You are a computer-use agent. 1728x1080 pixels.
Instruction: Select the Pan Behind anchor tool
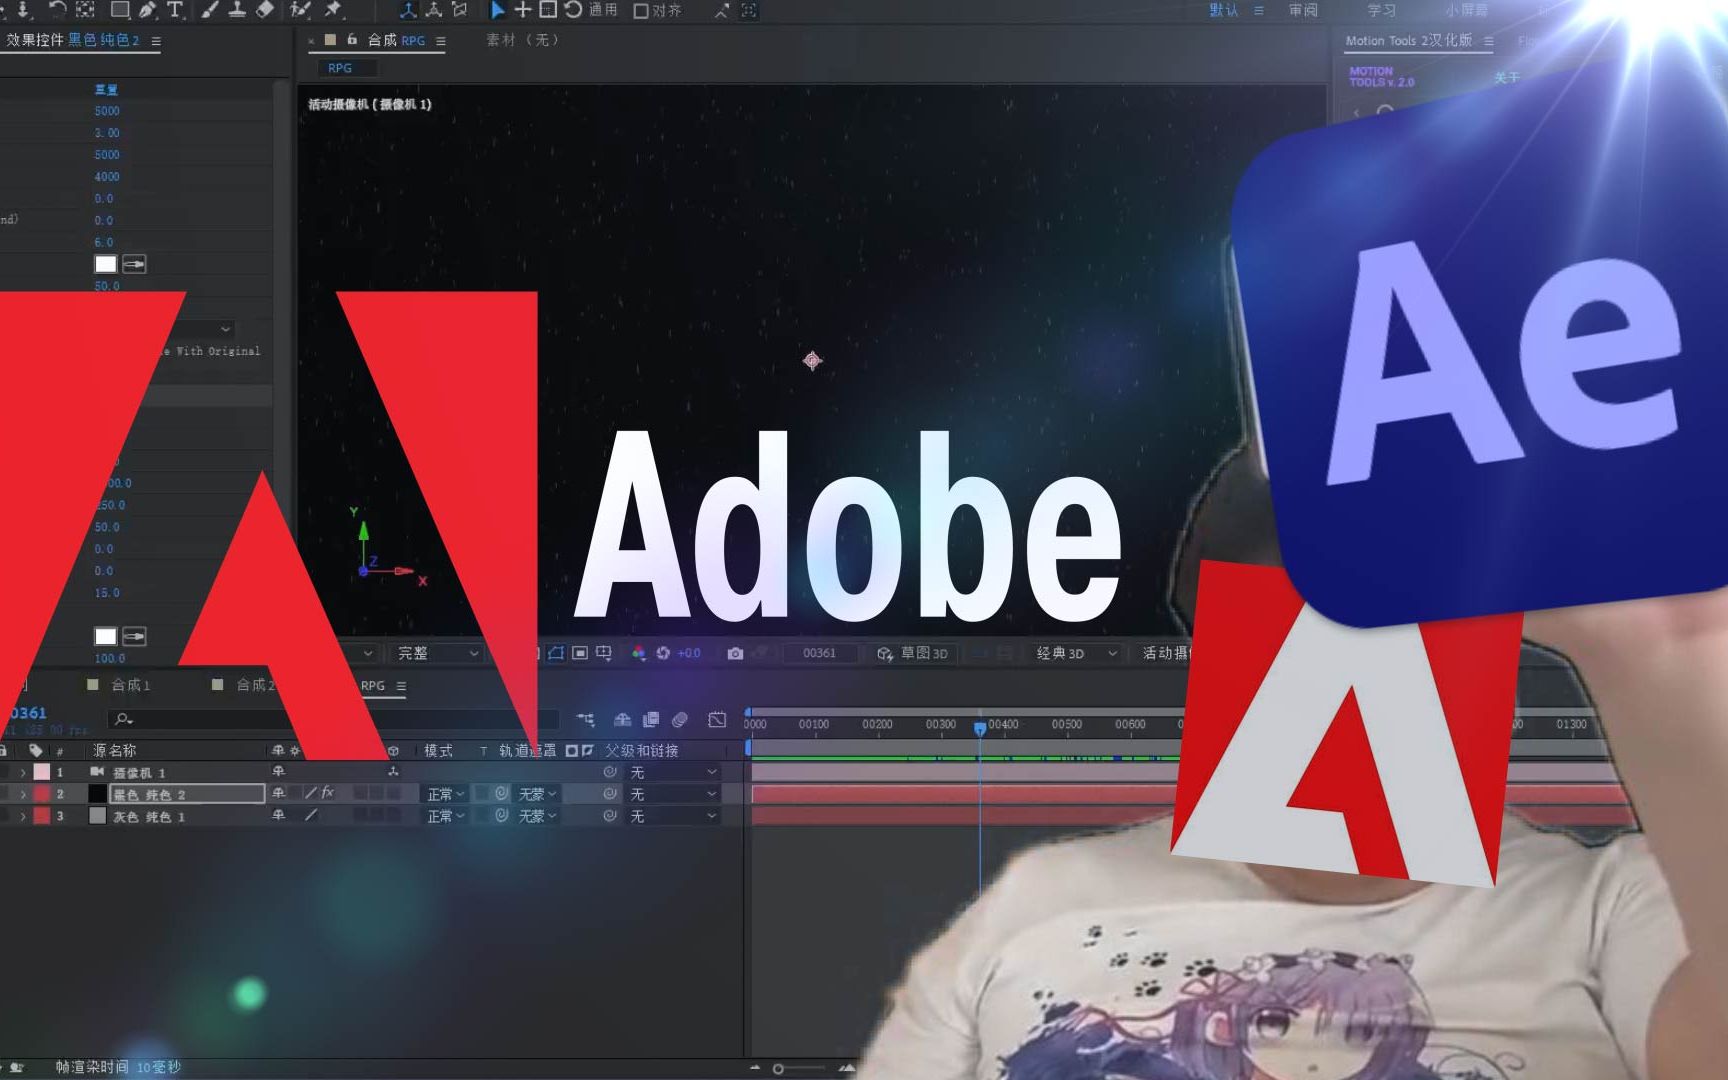[x=85, y=10]
